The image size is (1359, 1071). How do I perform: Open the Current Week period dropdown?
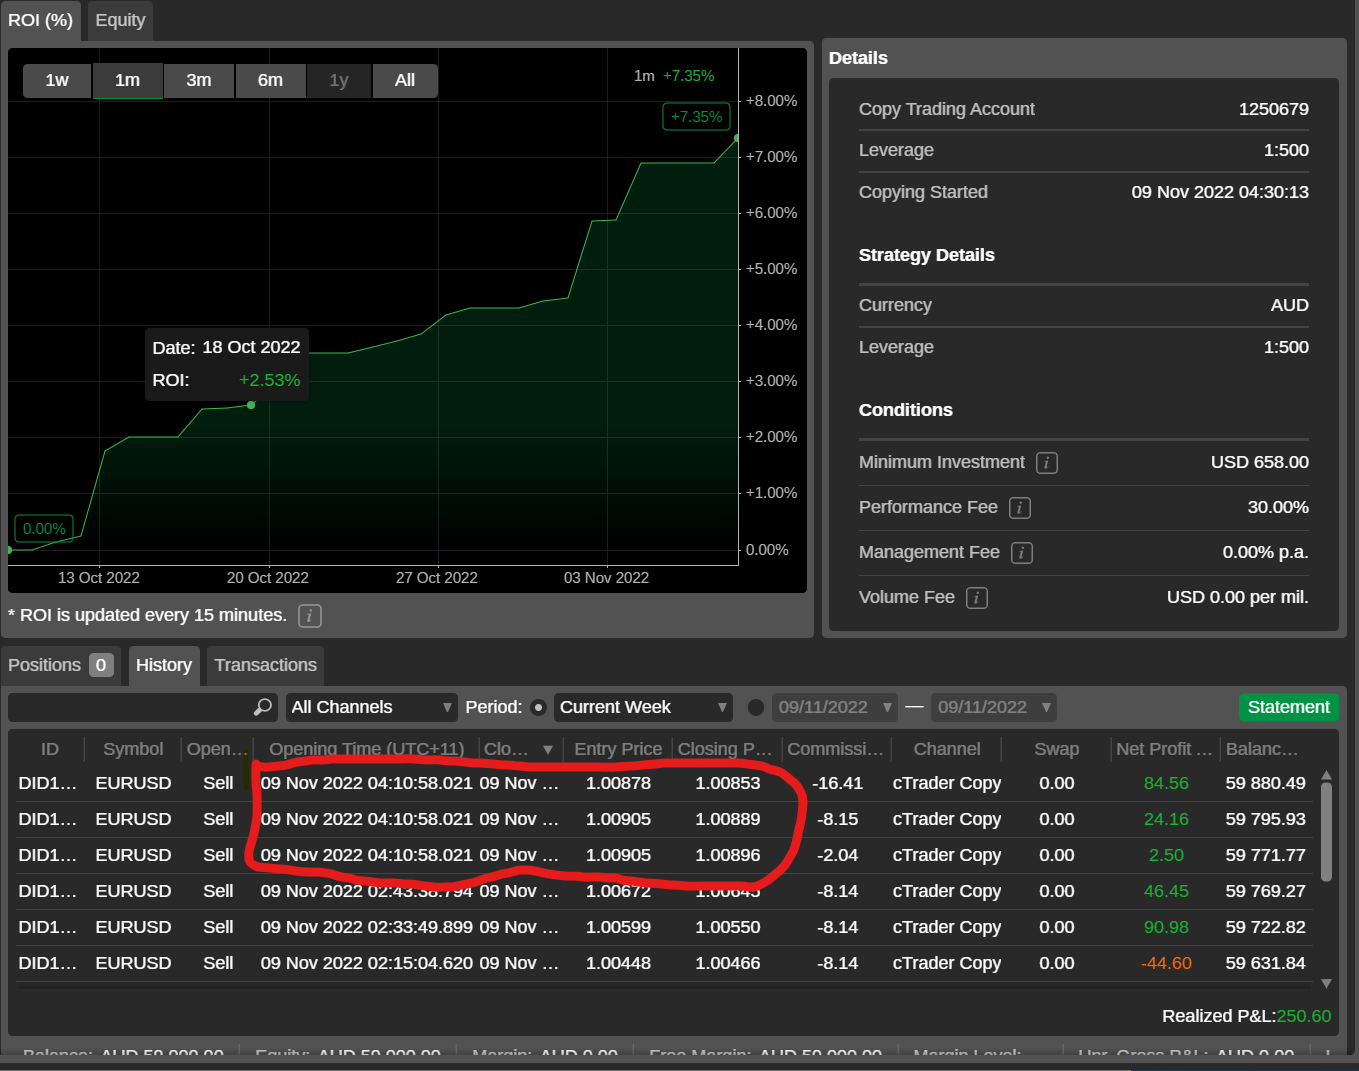pos(643,708)
